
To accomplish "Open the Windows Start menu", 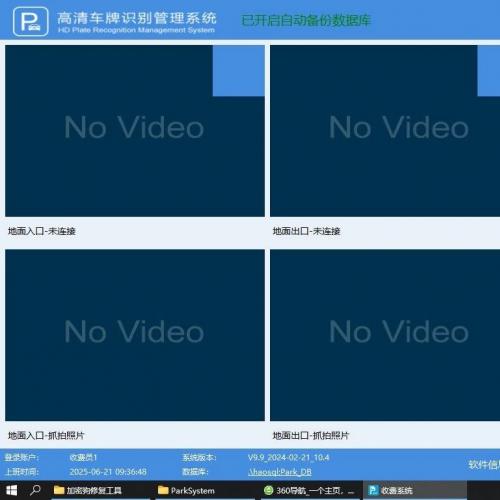I will (x=12, y=490).
